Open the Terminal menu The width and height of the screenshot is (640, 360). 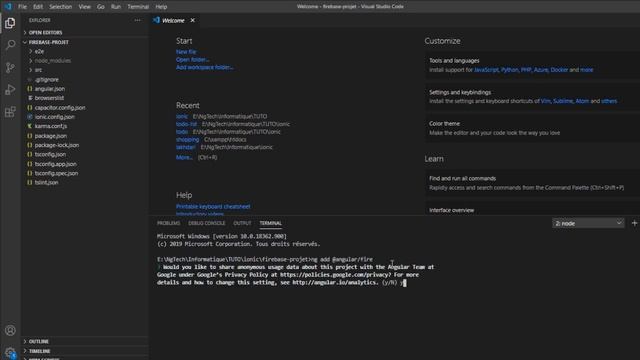click(138, 7)
